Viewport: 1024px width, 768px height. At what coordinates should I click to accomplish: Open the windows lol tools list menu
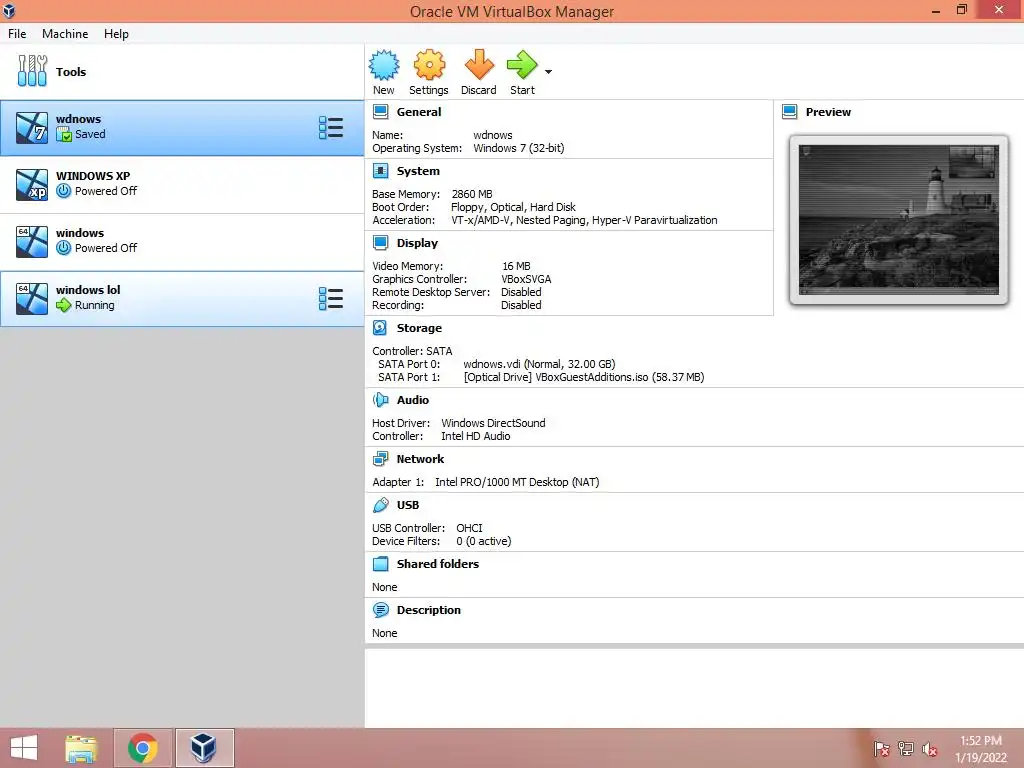[x=330, y=298]
